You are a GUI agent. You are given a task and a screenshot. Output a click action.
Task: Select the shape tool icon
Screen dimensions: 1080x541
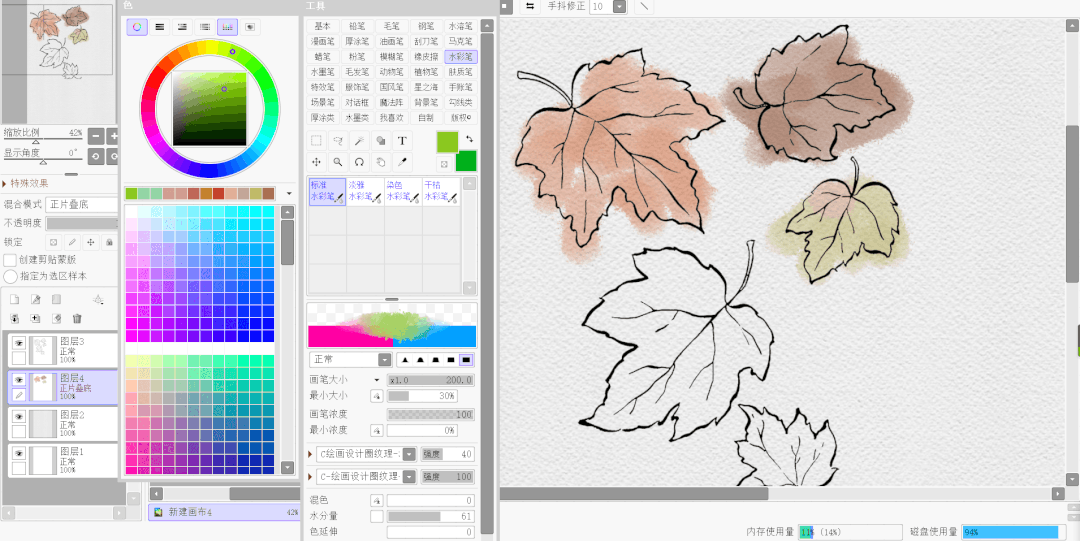380,141
